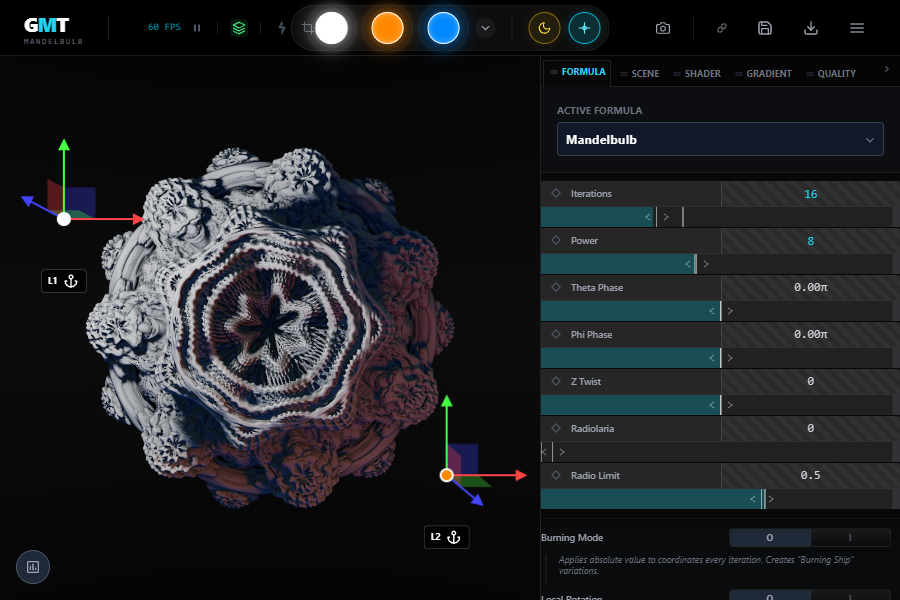900x600 pixels.
Task: Set Burning Mode toggle to I
Action: click(x=850, y=537)
